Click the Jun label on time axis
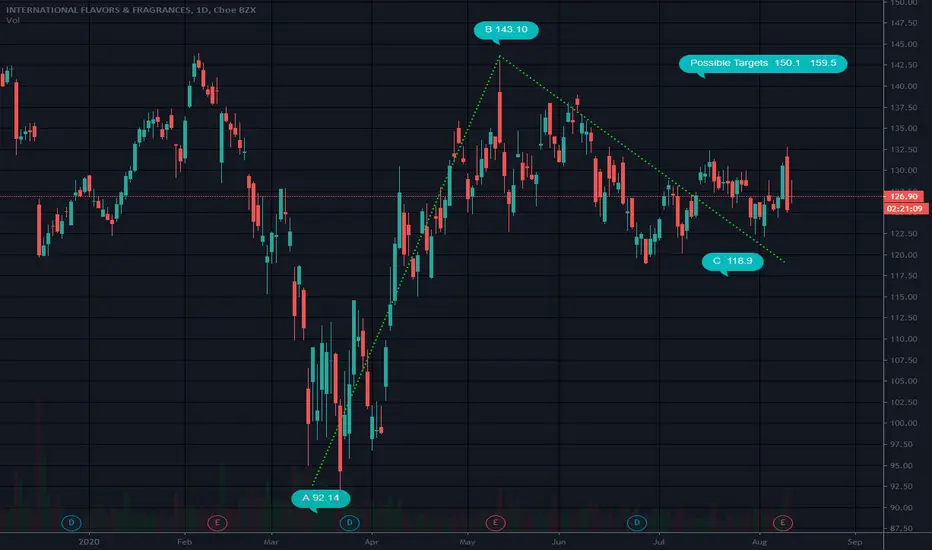Viewport: 932px width, 550px height. 558,542
